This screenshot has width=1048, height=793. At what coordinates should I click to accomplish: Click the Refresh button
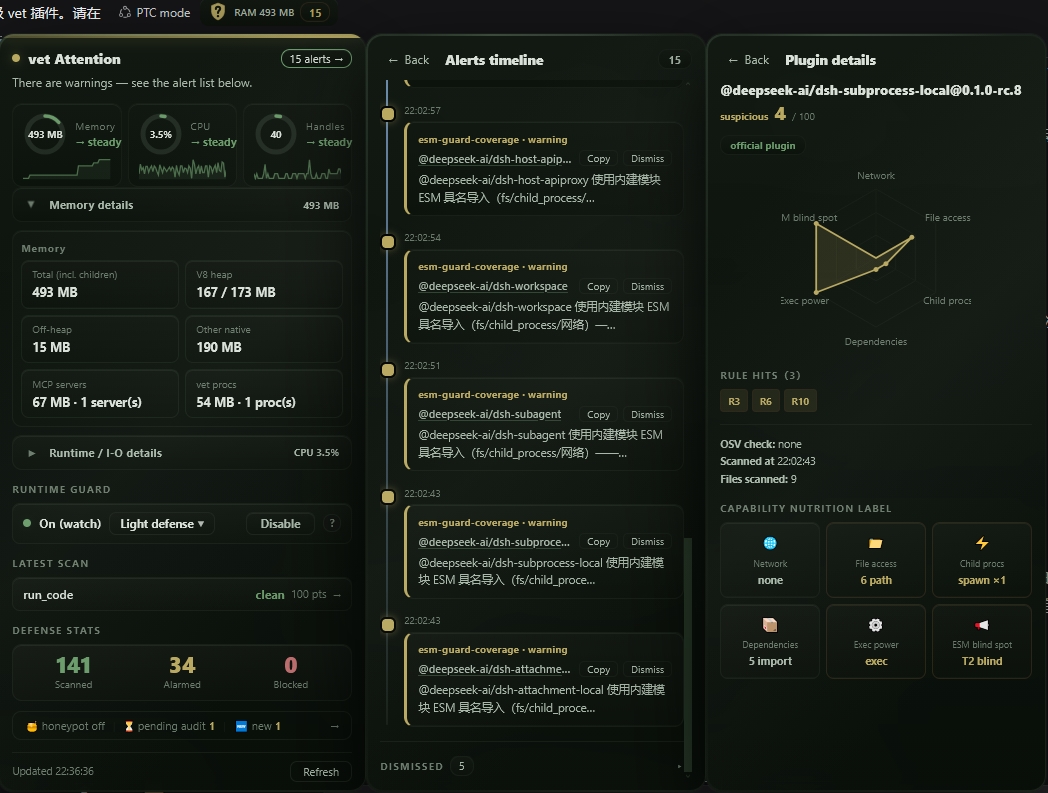[x=321, y=772]
